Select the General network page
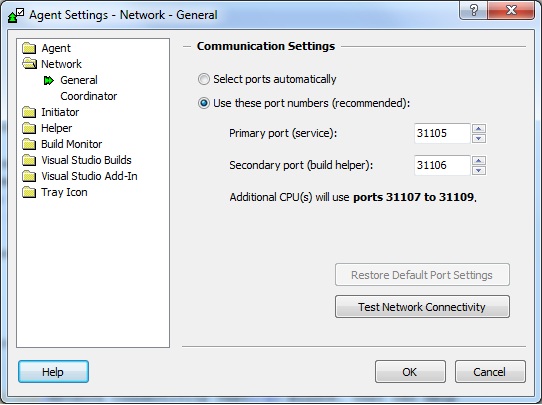The height and width of the screenshot is (405, 542). tap(79, 80)
